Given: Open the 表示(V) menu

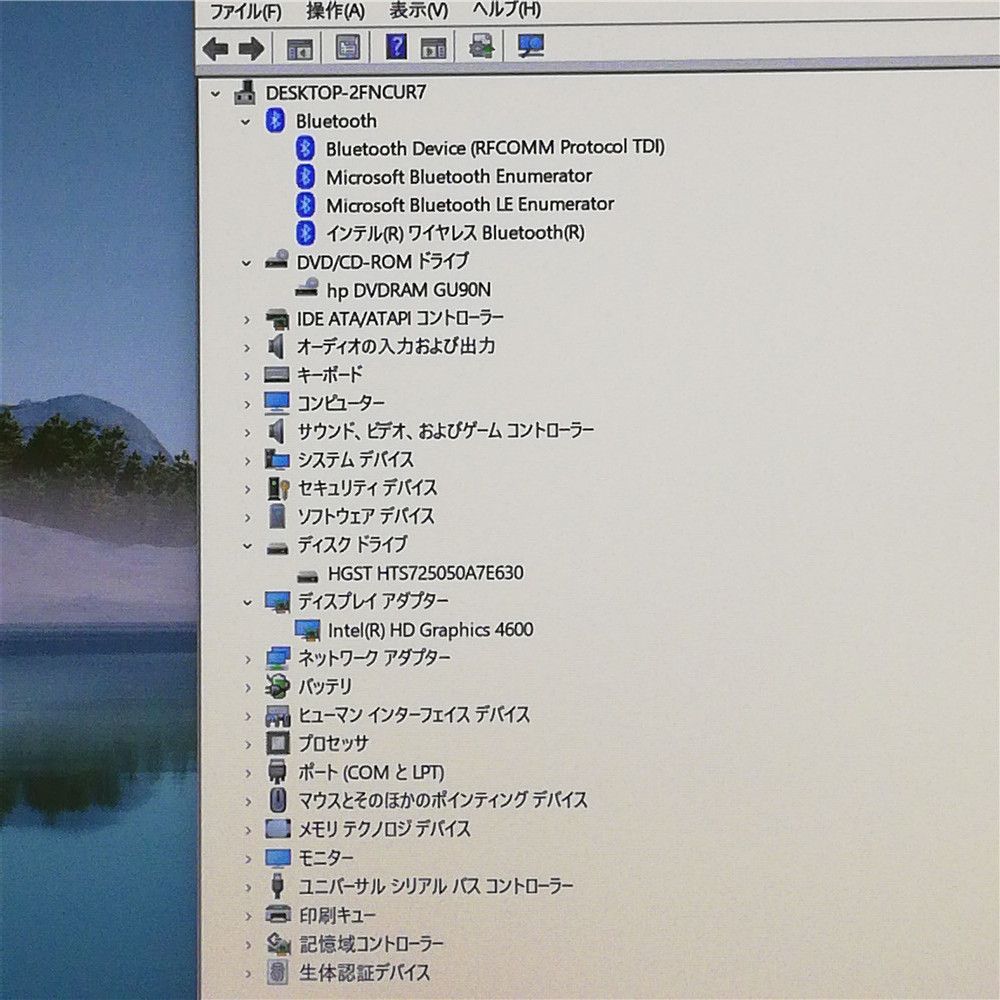Looking at the screenshot, I should 418,10.
